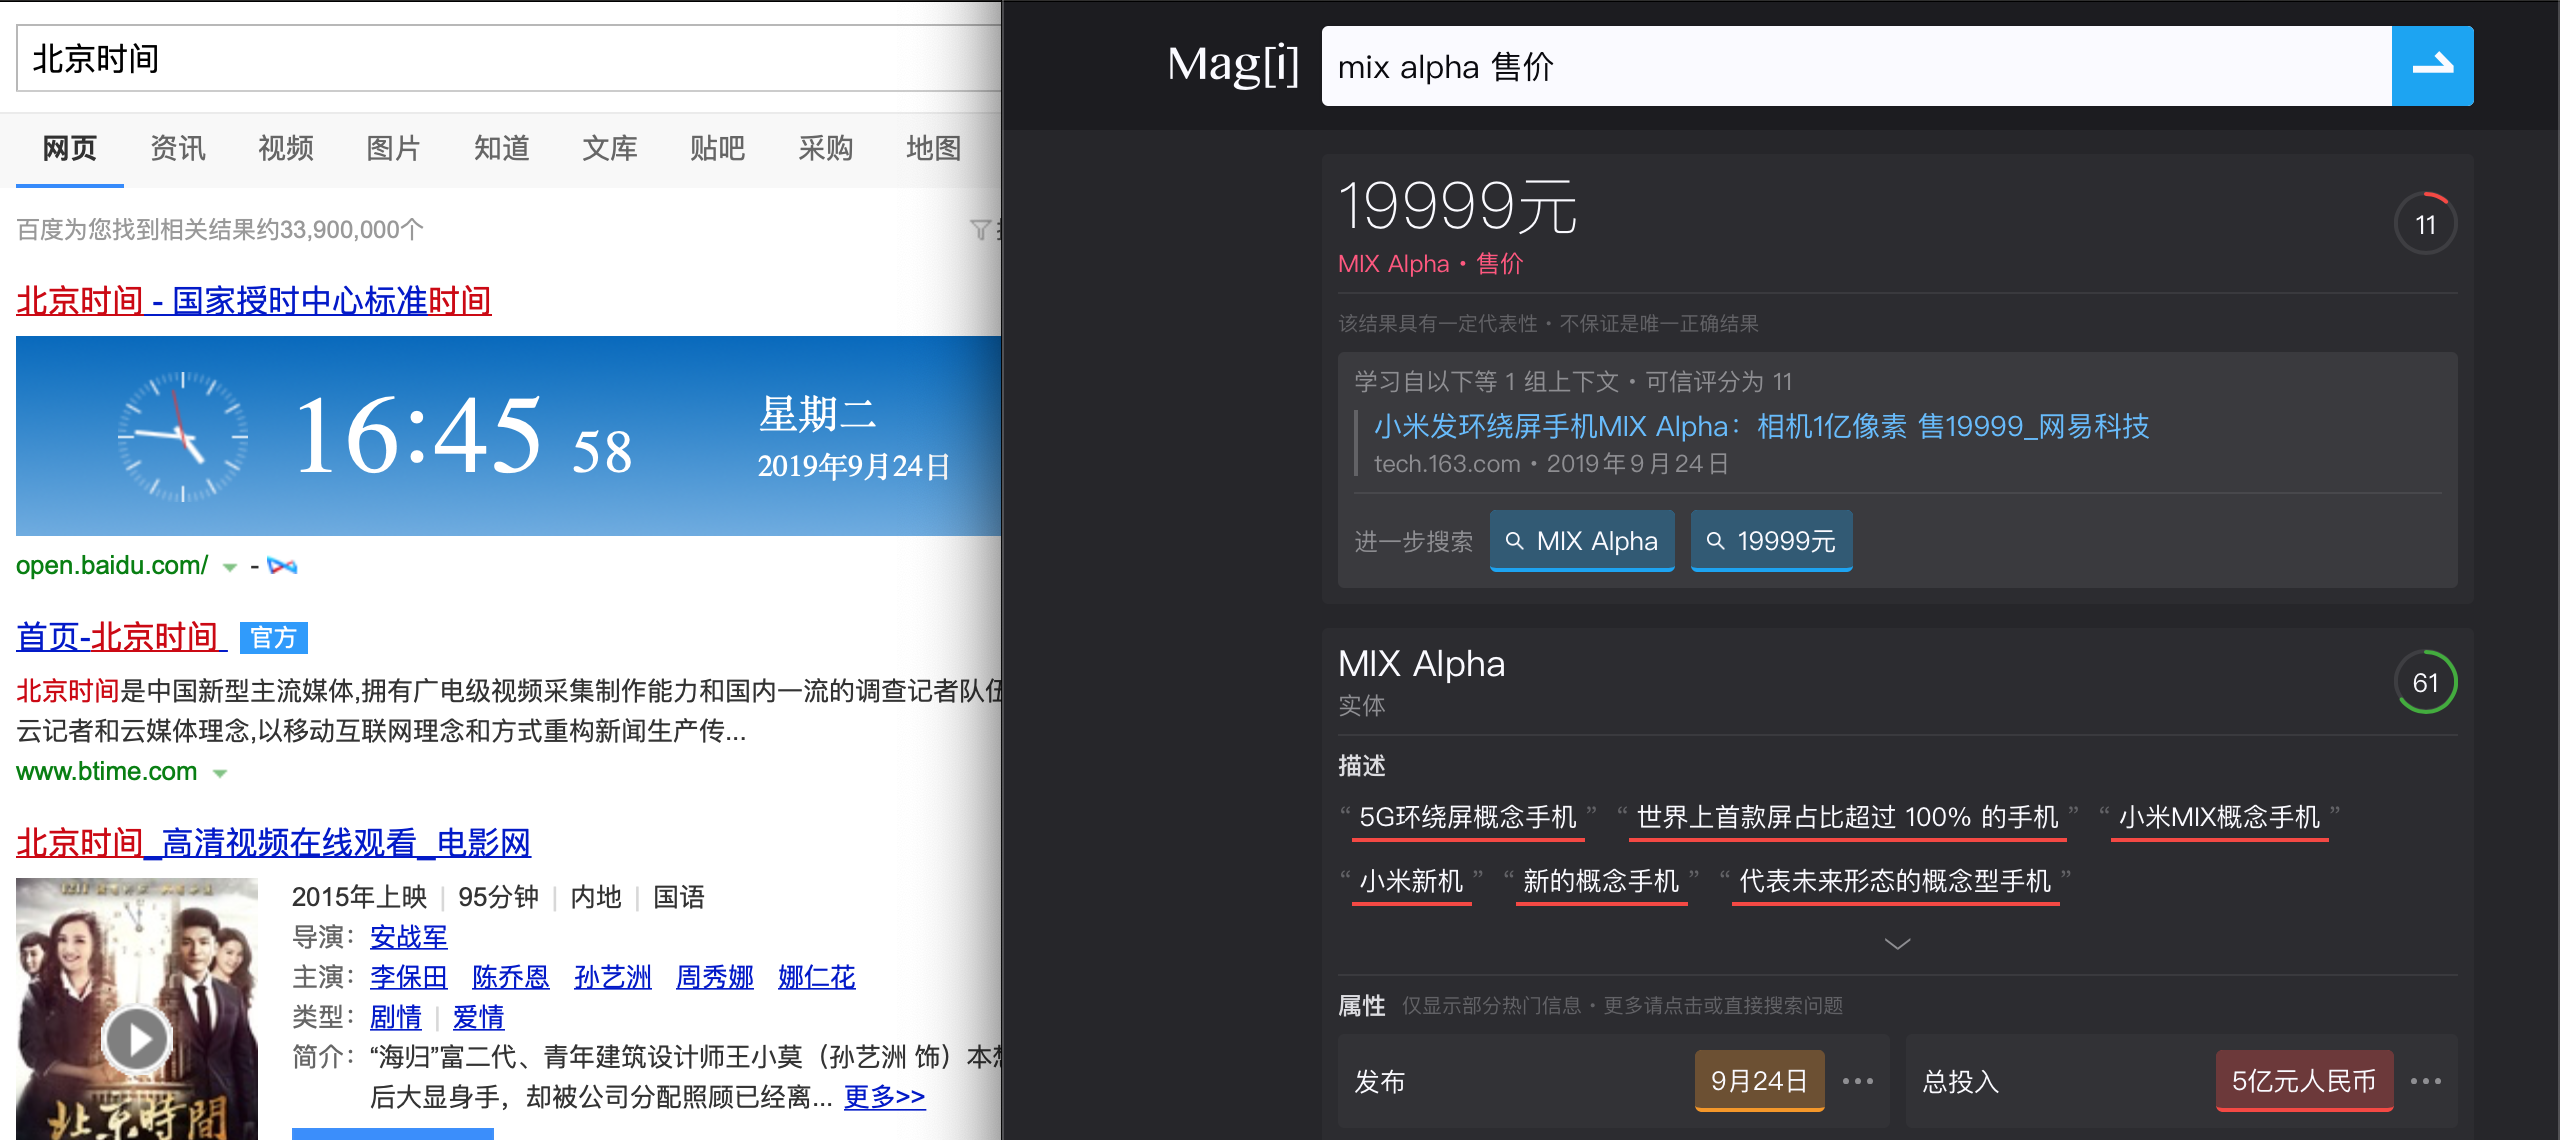
Task: Click description tag 5G环绕屏概念手机
Action: [x=1468, y=818]
